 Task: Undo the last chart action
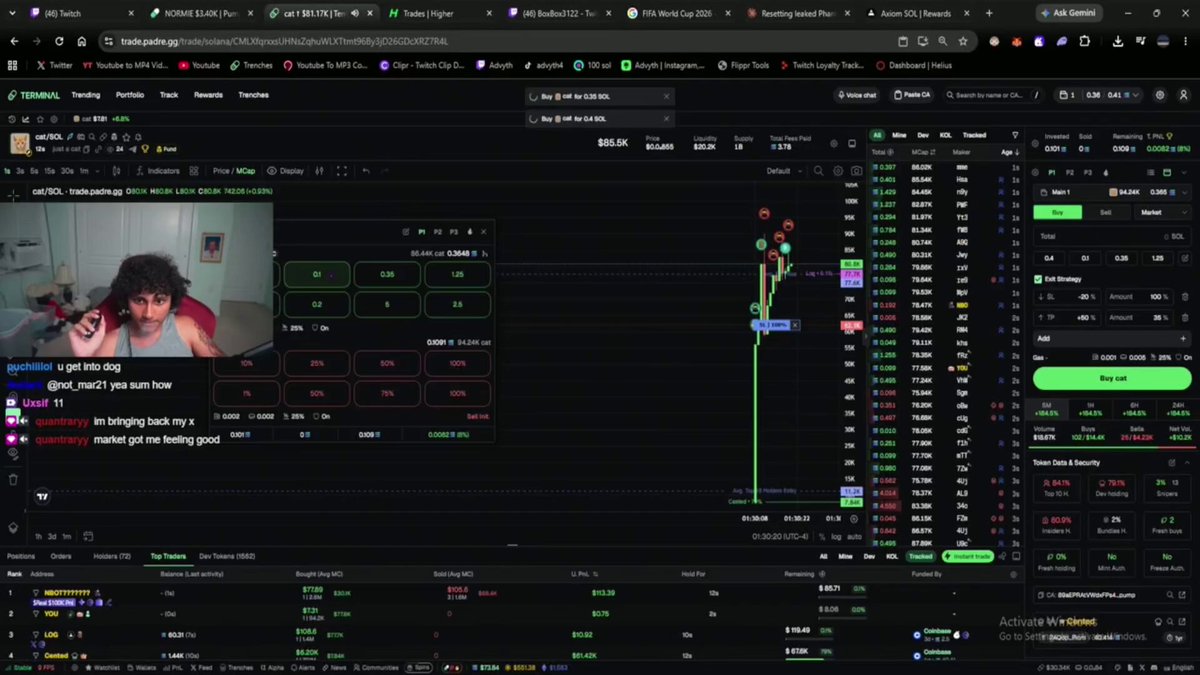[366, 171]
